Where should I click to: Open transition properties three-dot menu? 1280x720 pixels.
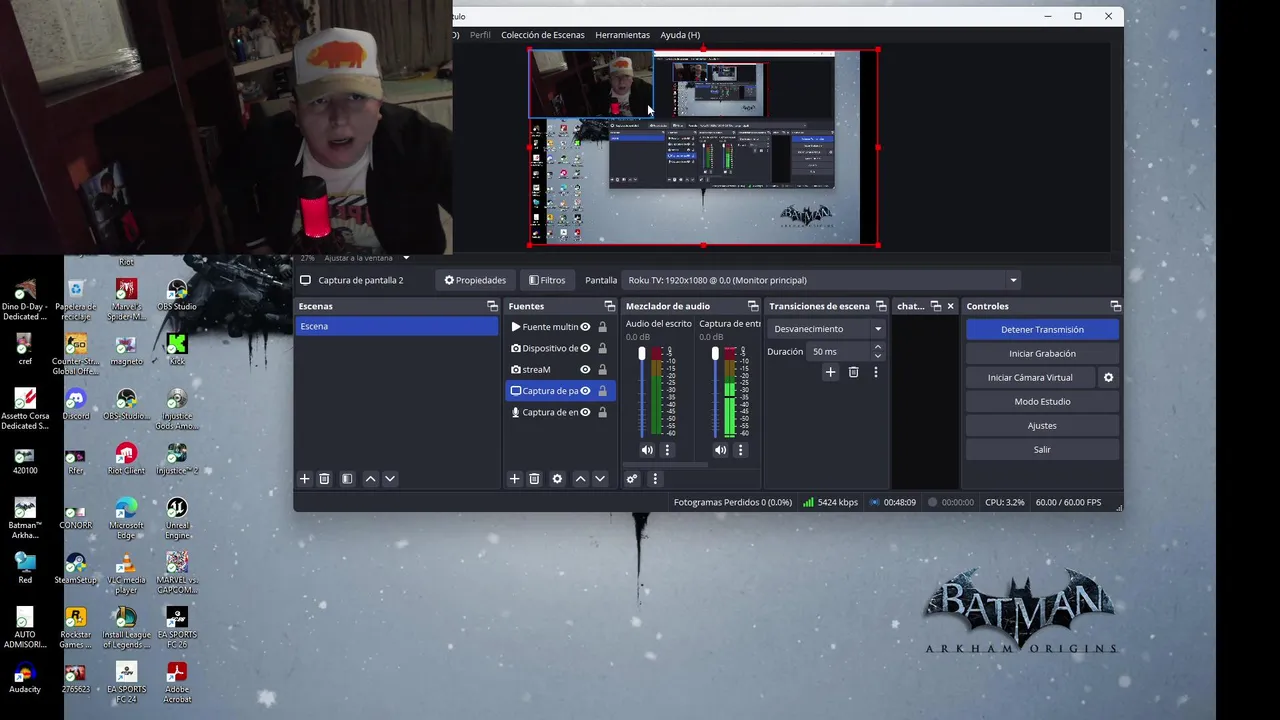876,372
